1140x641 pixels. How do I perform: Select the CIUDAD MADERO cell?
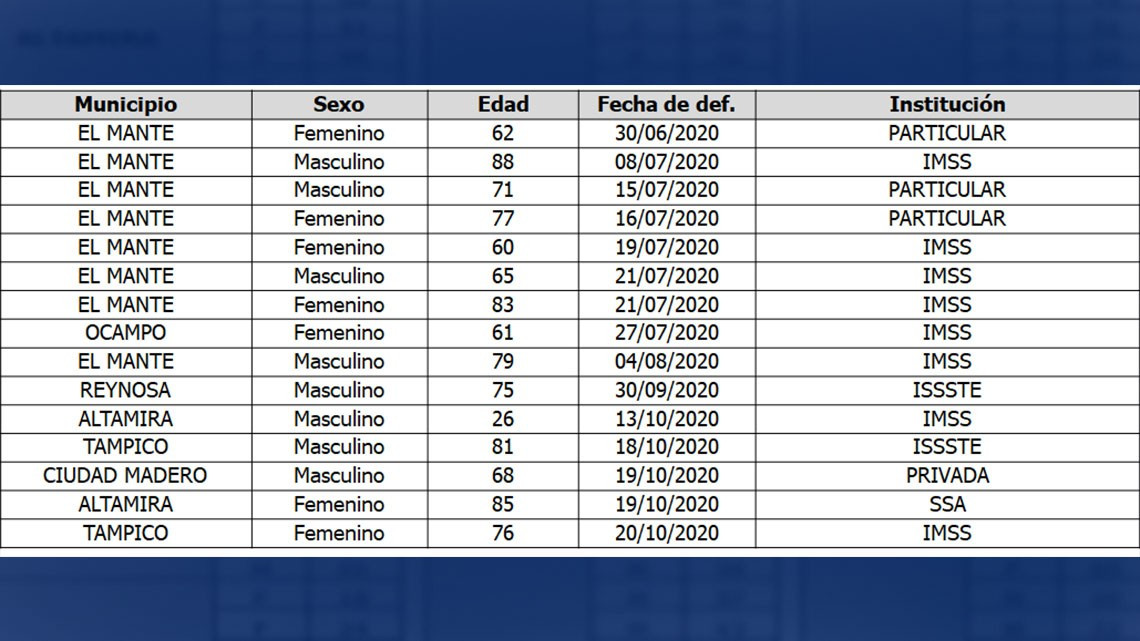[x=126, y=476]
